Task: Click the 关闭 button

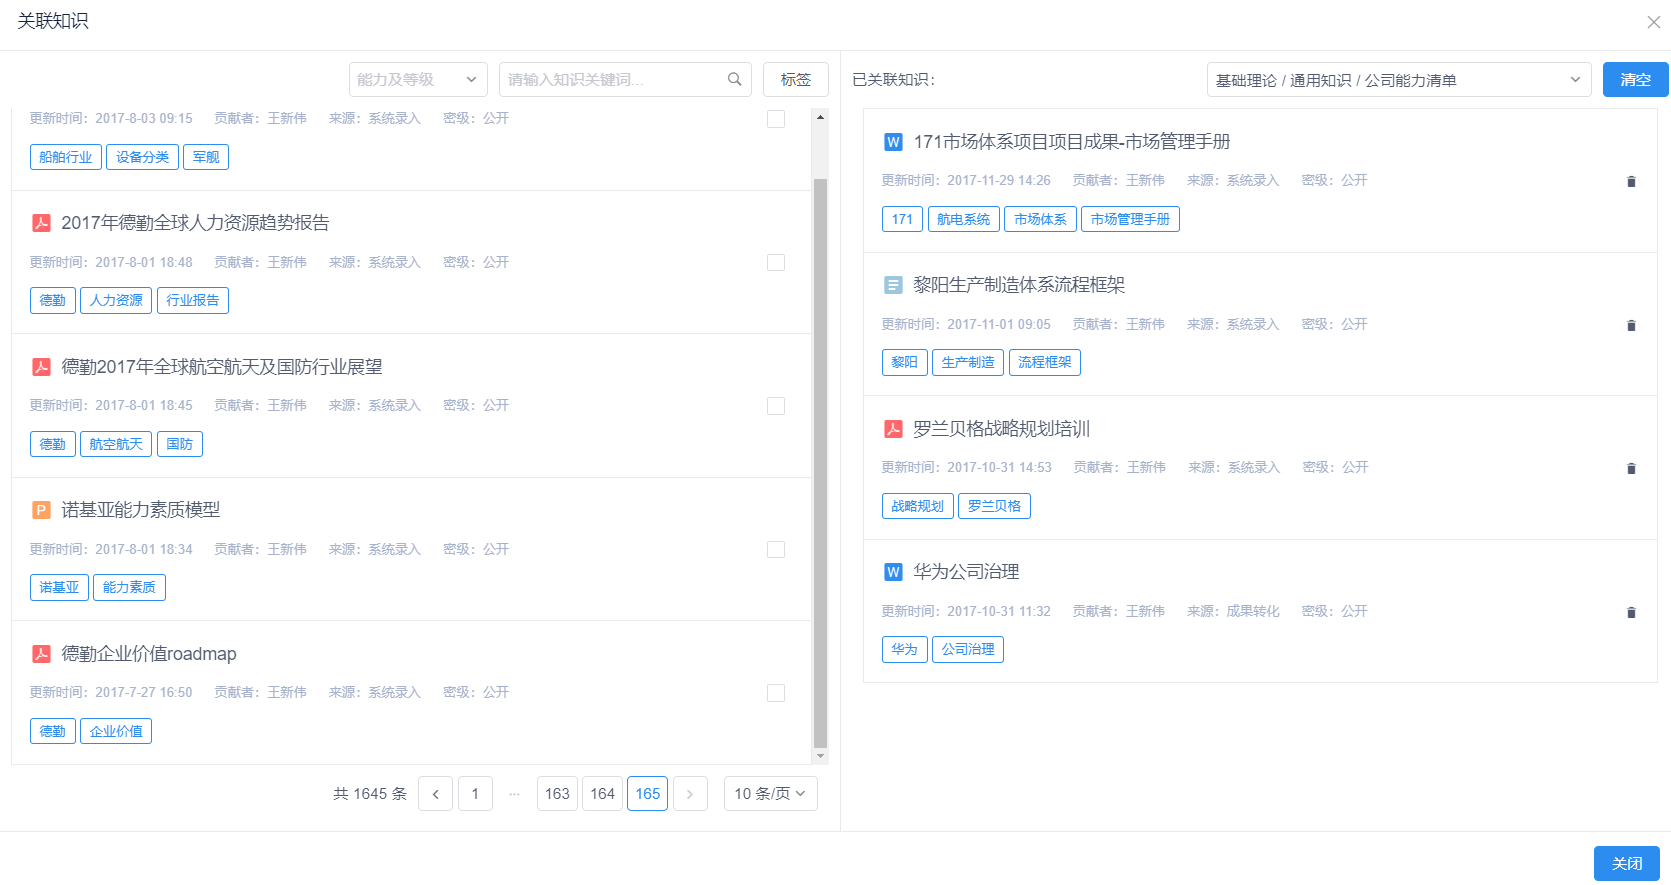Action: [x=1627, y=864]
